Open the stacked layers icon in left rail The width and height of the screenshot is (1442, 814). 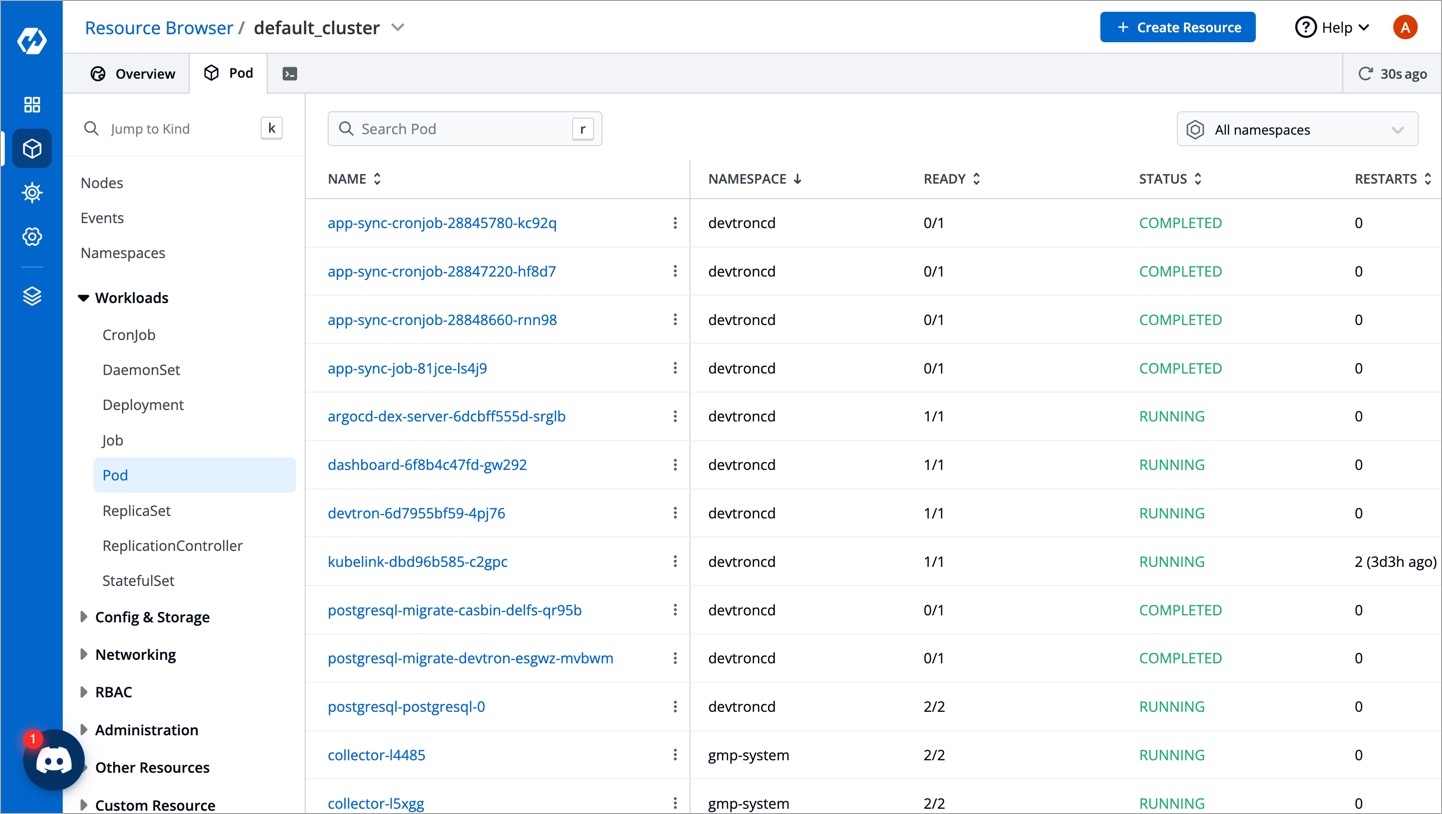coord(32,297)
